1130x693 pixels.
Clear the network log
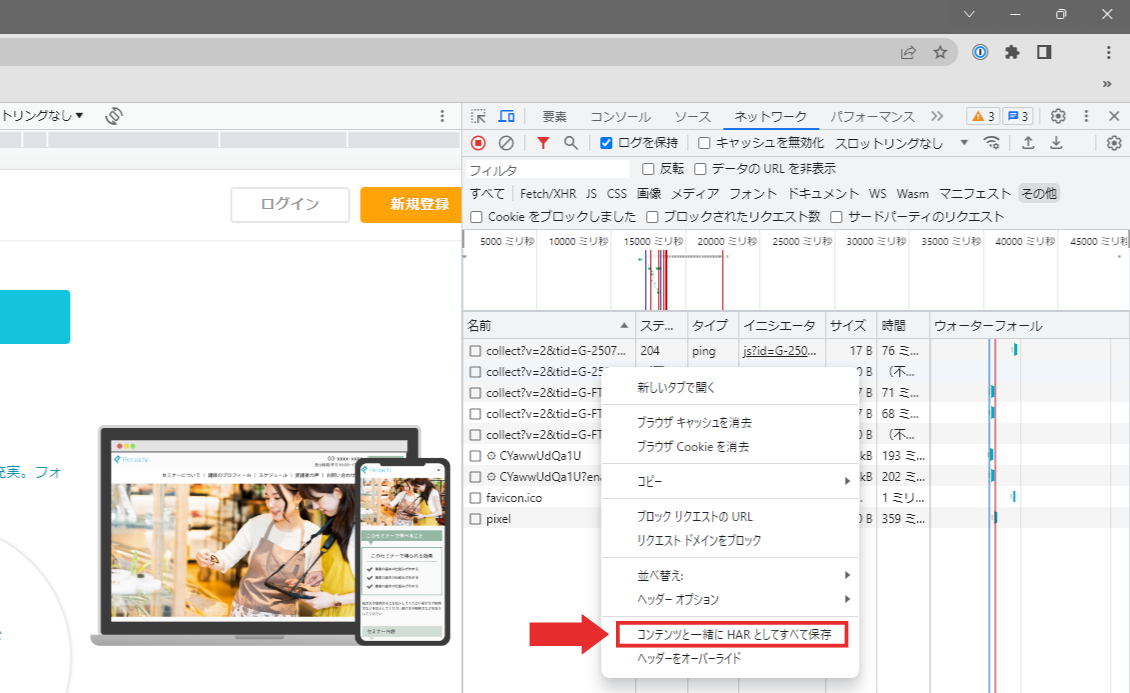click(x=506, y=143)
